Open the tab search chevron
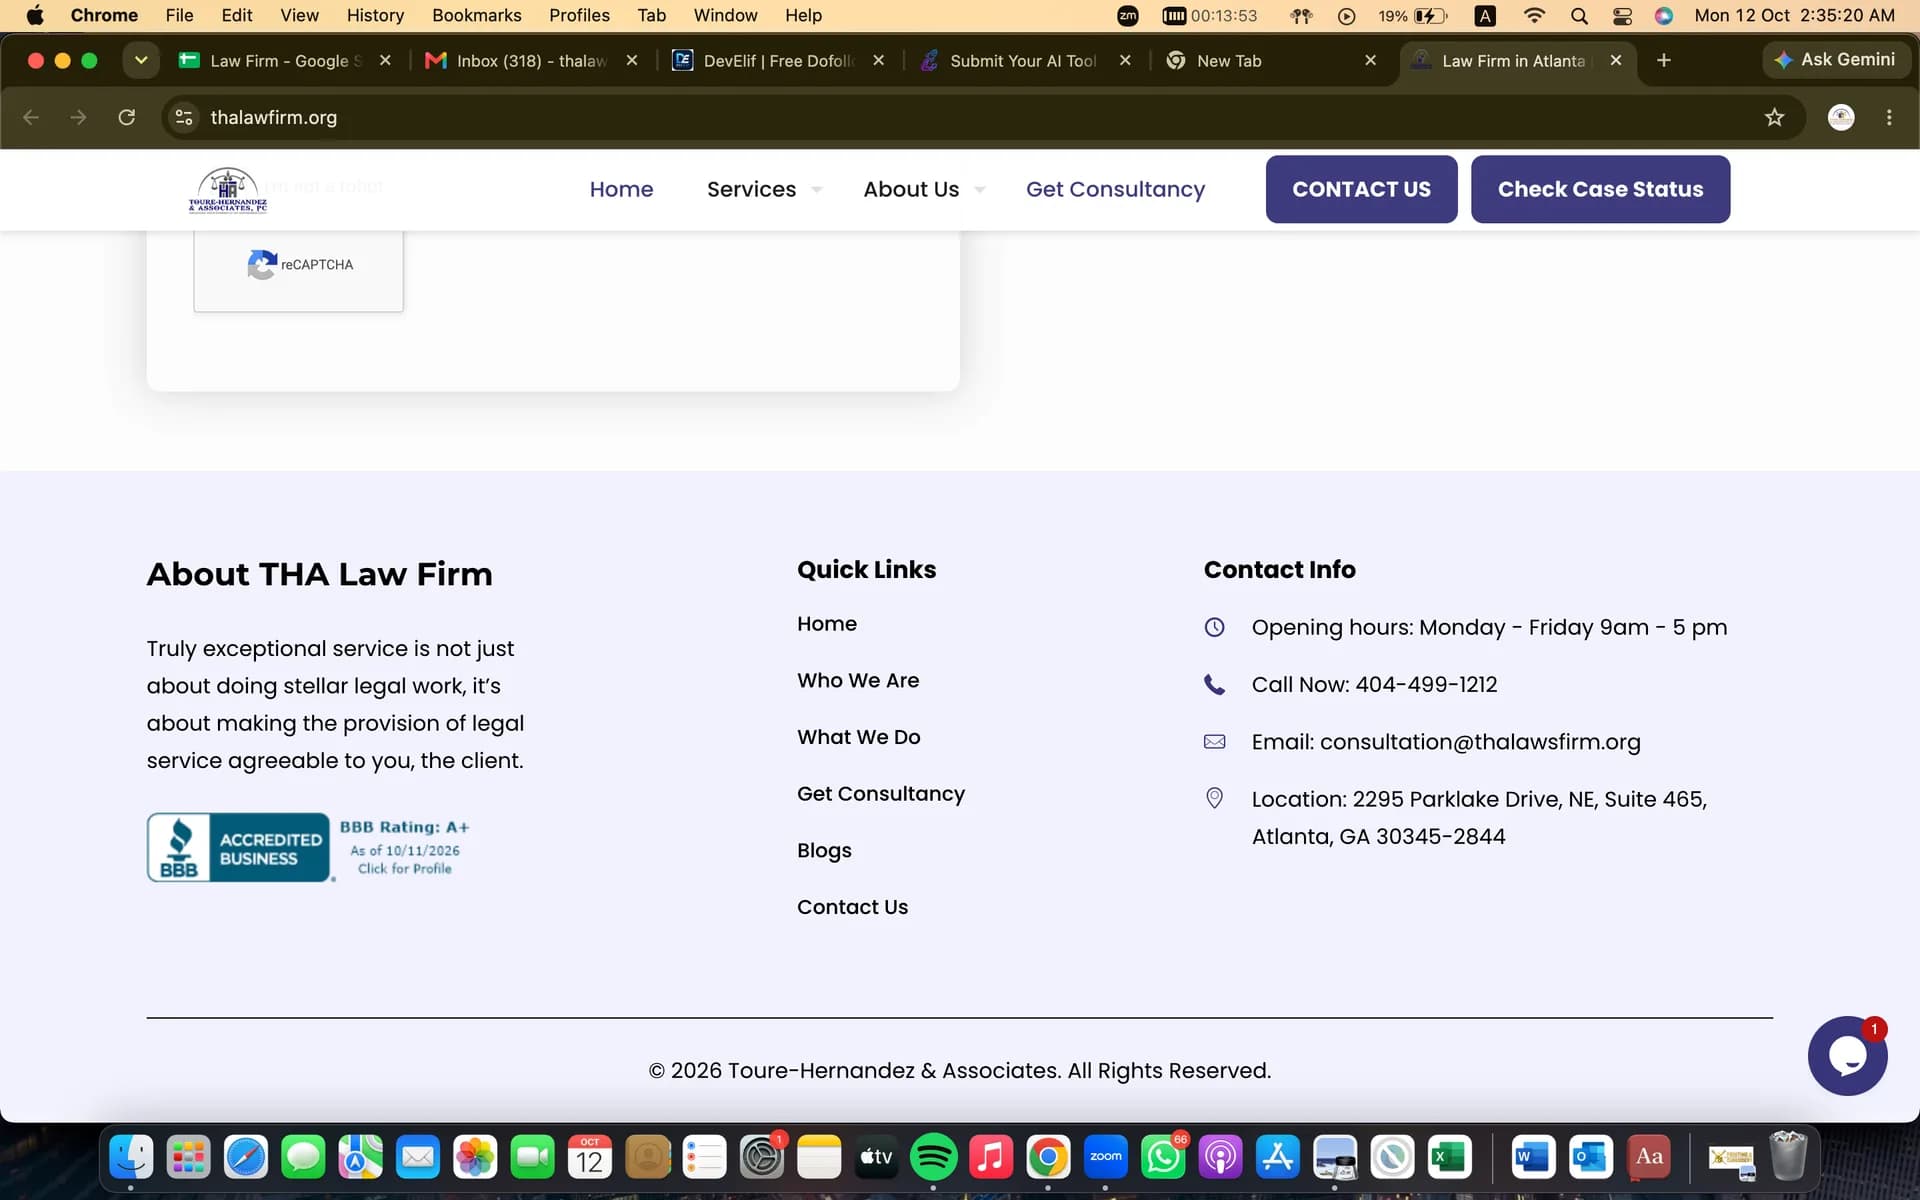Screen dimensions: 1920x1200 141,60
